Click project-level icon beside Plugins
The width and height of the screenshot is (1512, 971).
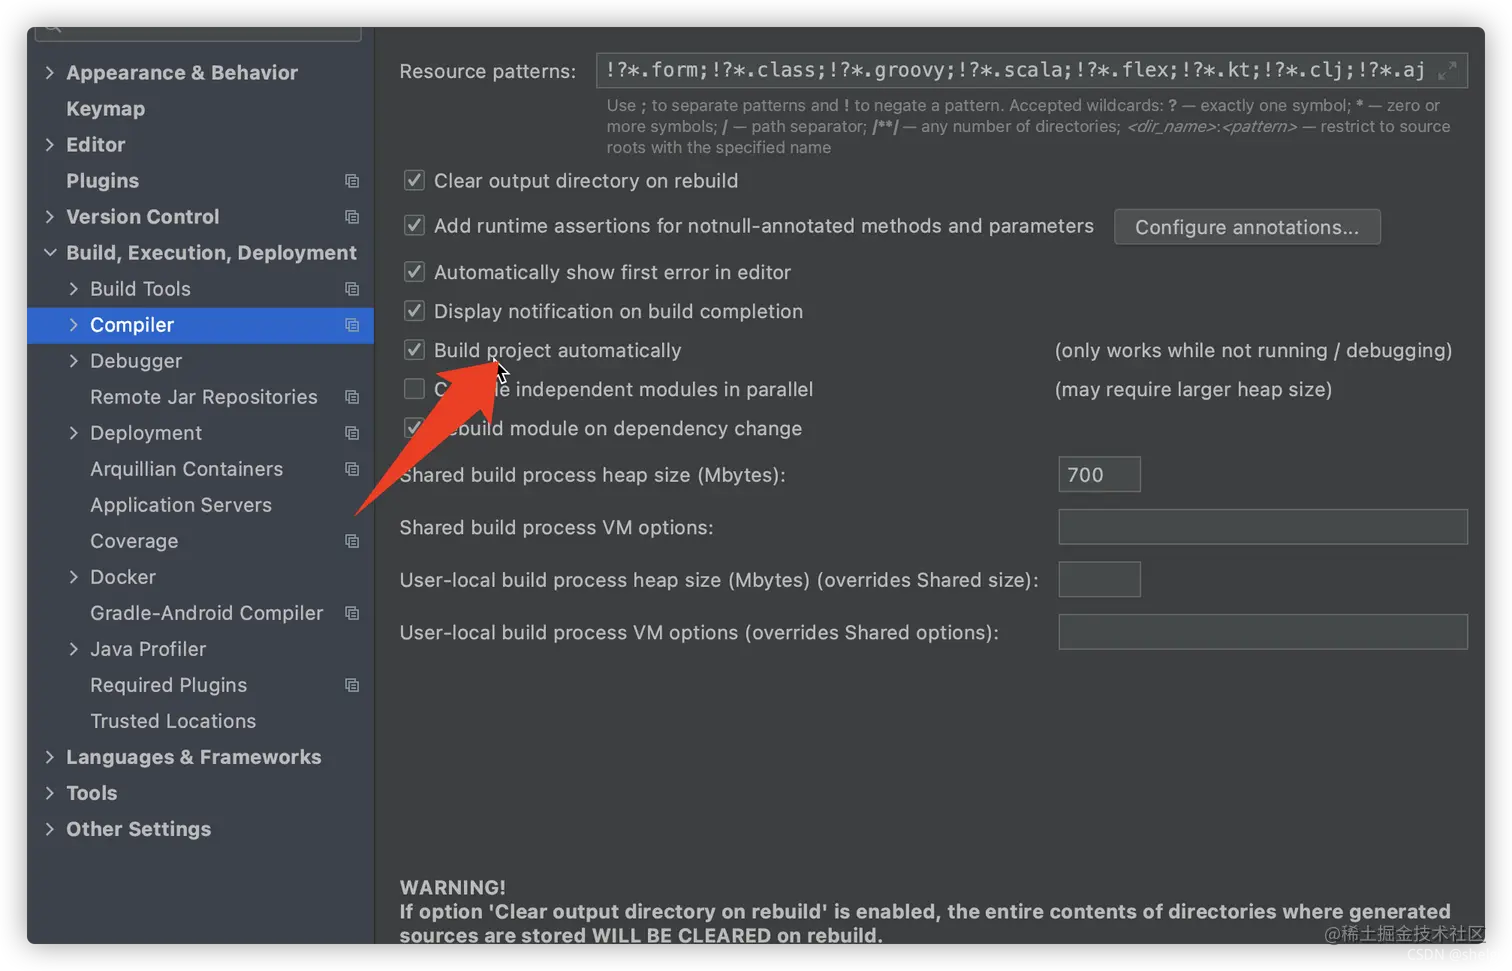[352, 181]
